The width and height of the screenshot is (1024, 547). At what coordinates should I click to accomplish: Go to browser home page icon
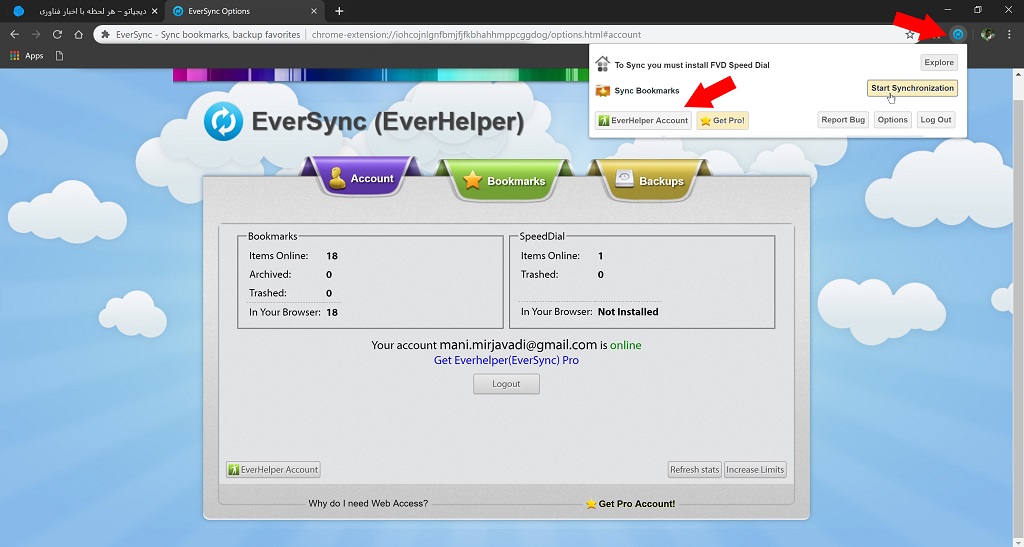pos(78,35)
